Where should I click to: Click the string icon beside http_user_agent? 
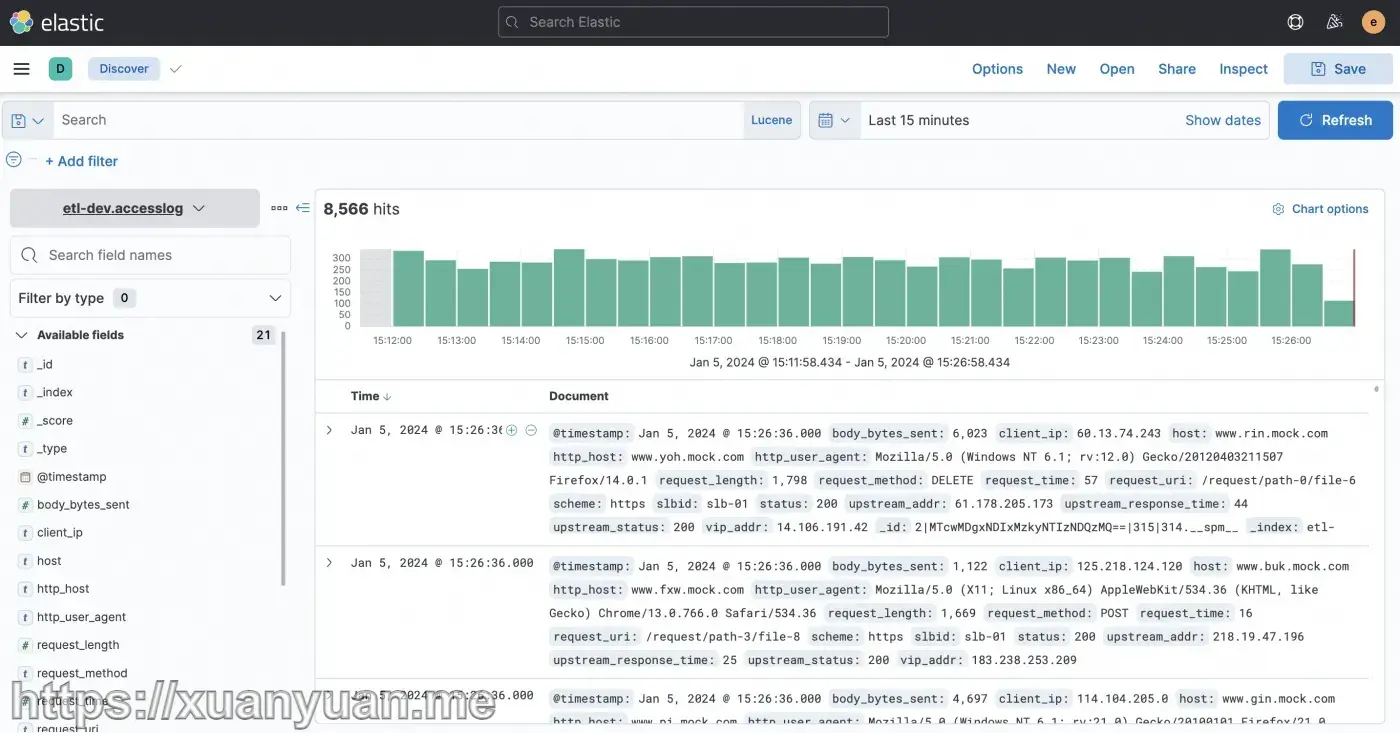25,617
